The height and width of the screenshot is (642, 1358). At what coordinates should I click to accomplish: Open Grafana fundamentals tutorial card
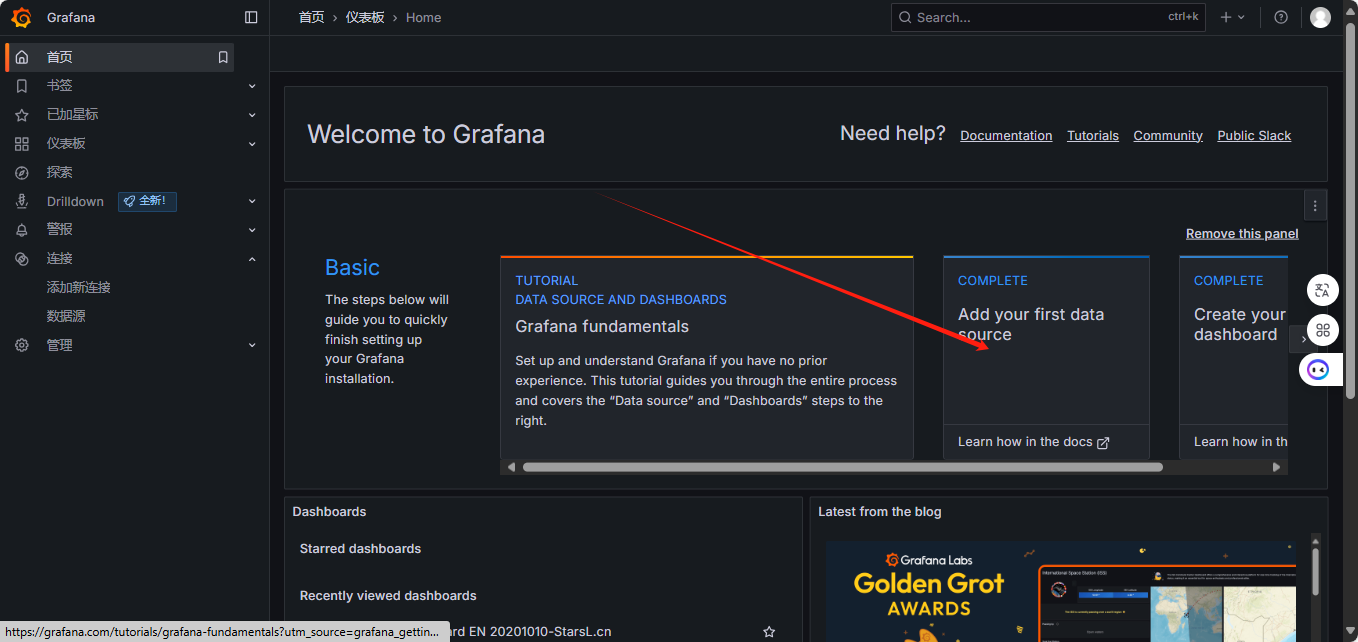point(707,357)
